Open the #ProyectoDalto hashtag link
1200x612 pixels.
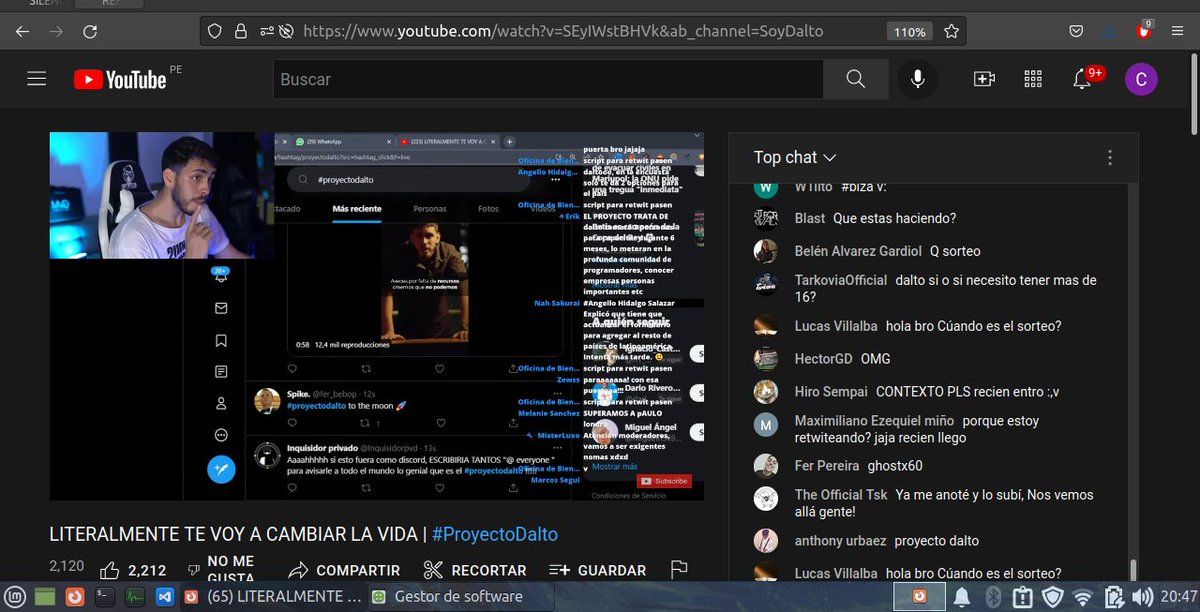tap(495, 534)
